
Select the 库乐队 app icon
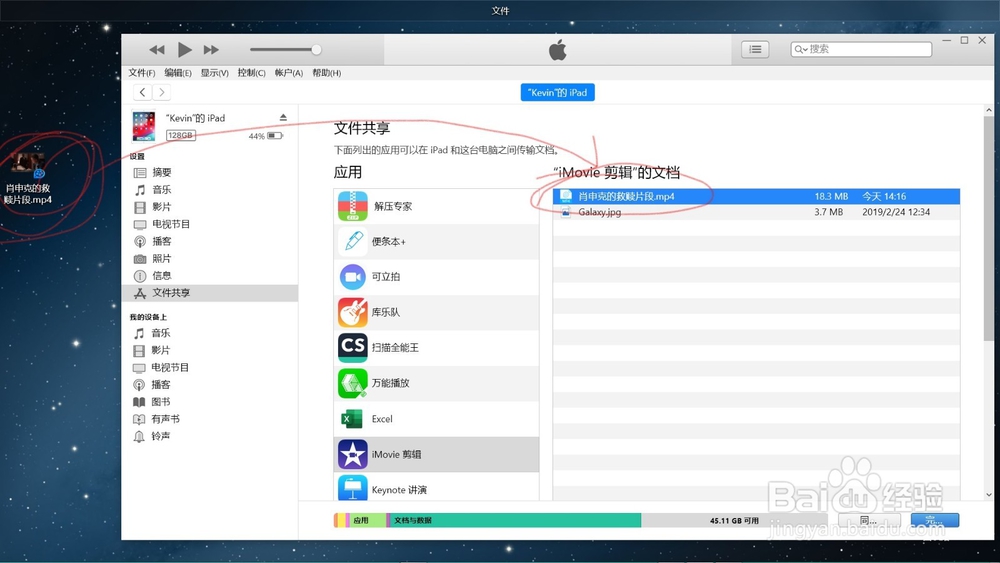[x=353, y=312]
